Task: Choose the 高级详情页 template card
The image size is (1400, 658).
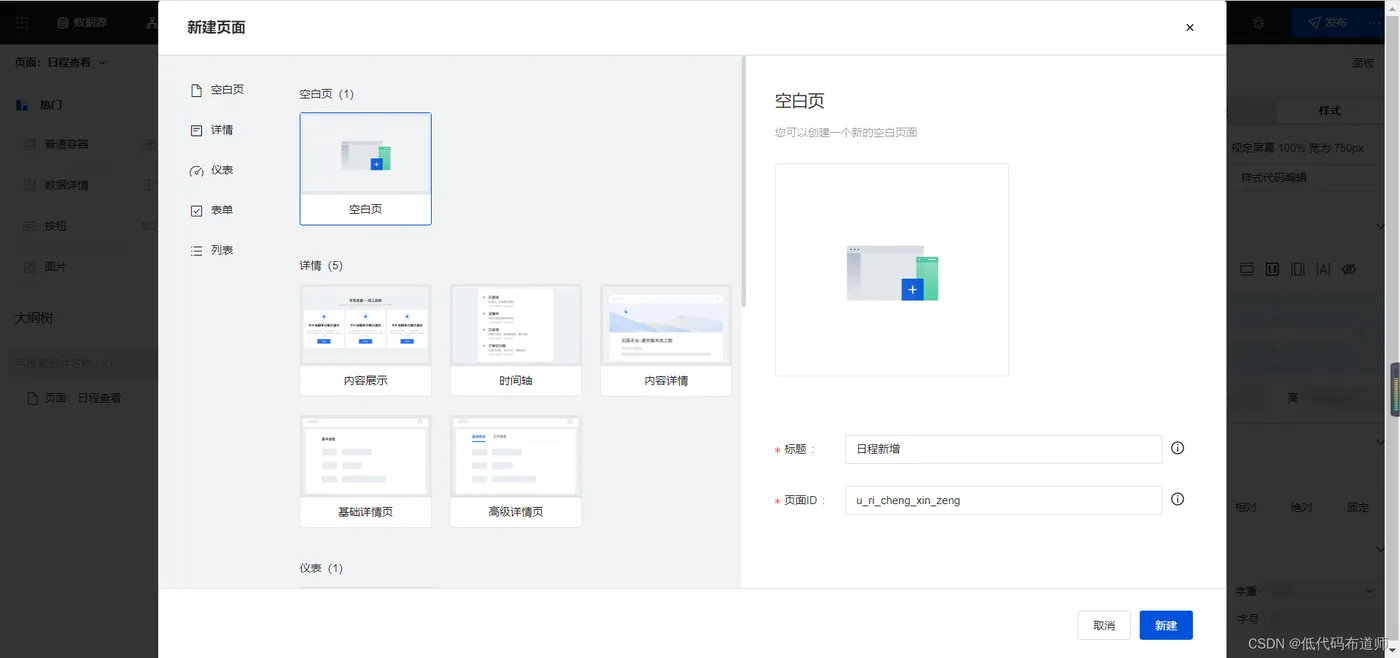Action: point(515,471)
